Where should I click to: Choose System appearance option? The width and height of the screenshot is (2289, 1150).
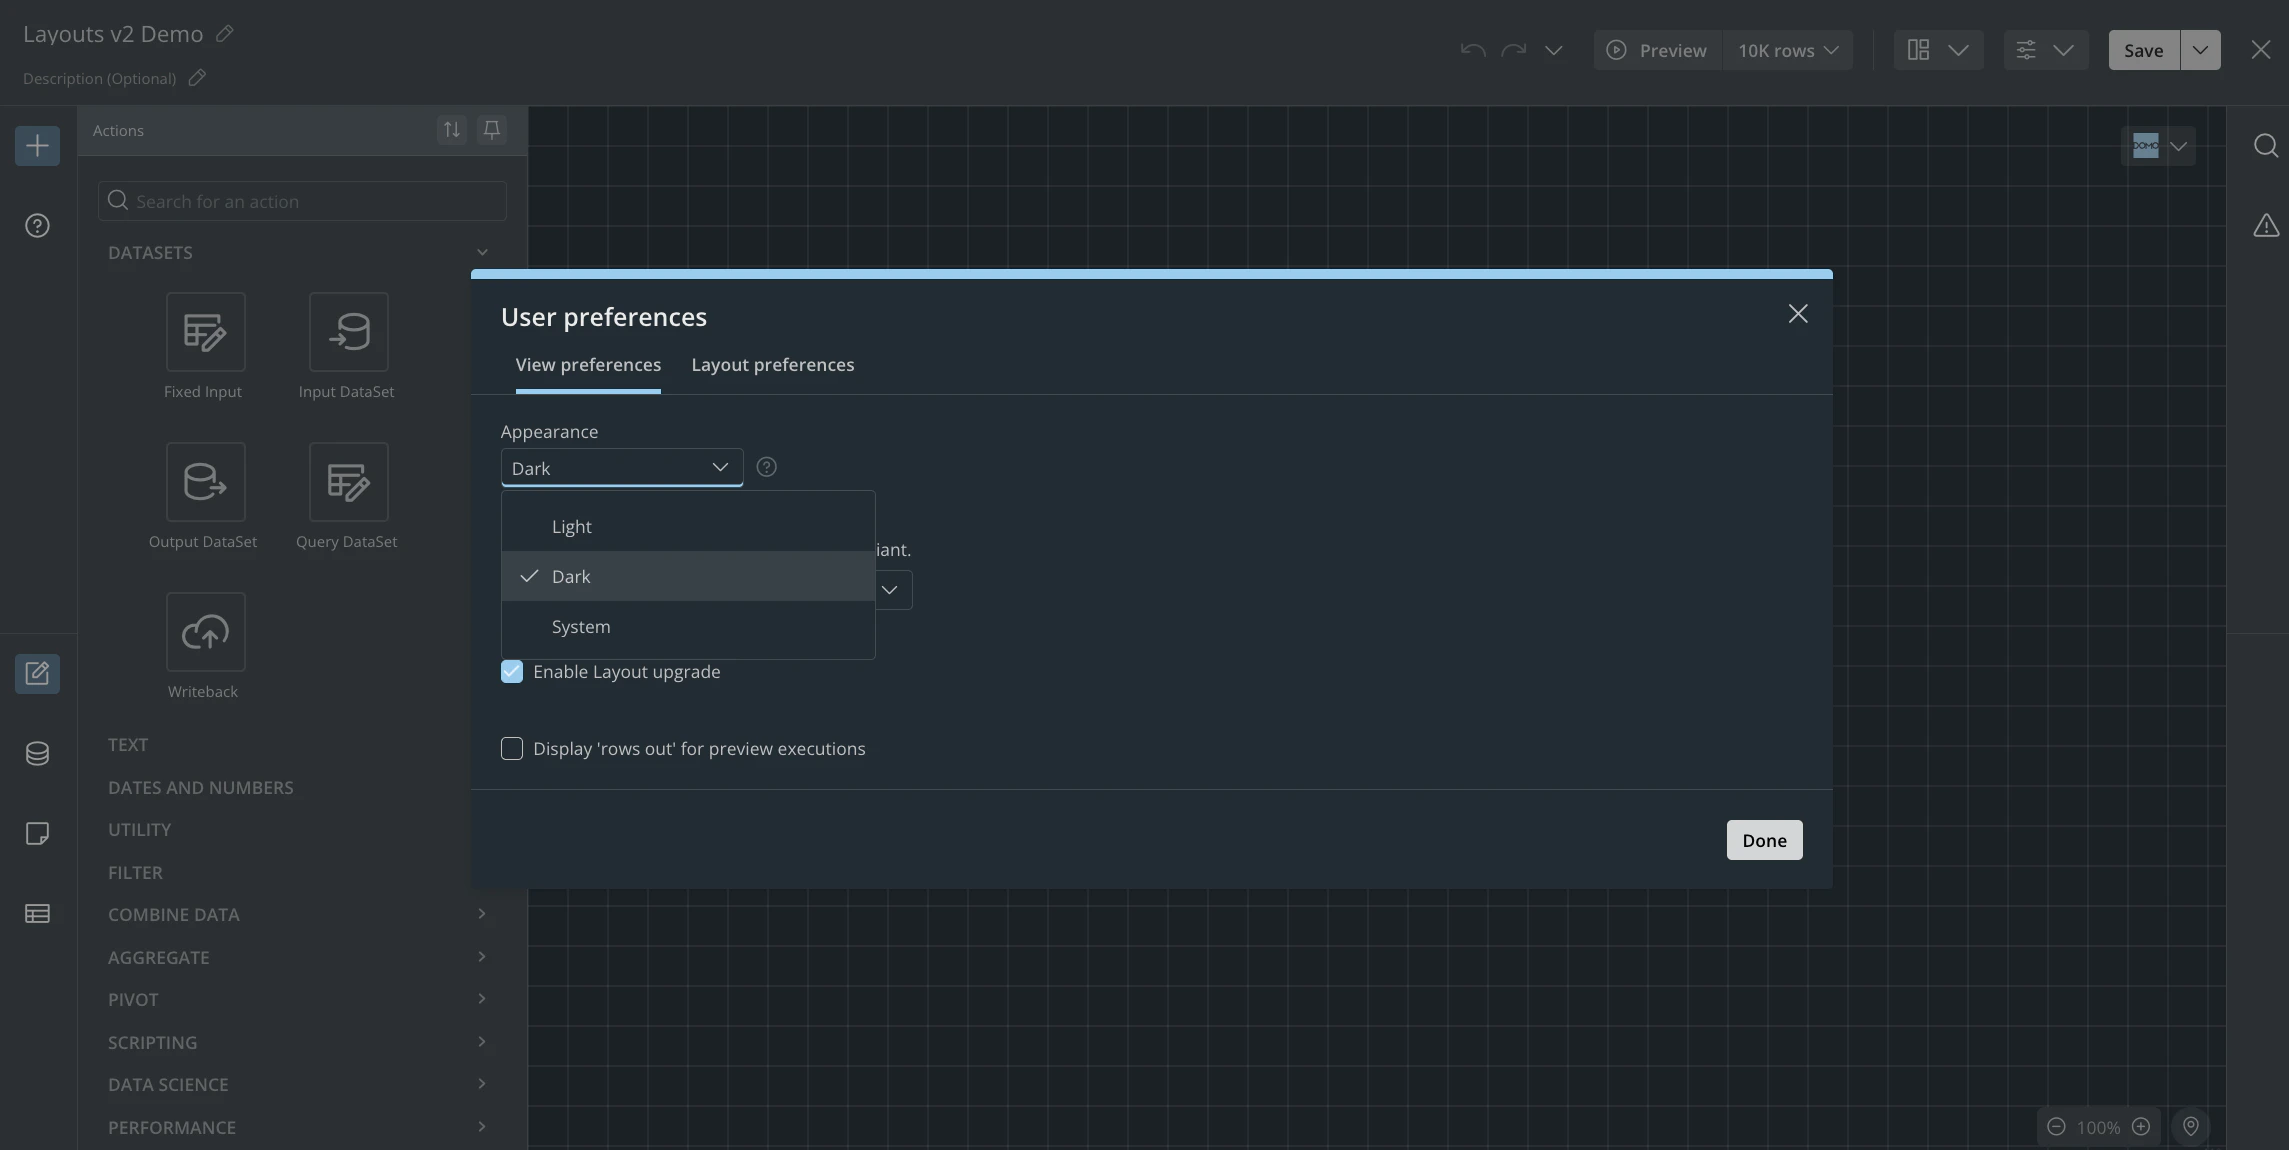pos(581,627)
